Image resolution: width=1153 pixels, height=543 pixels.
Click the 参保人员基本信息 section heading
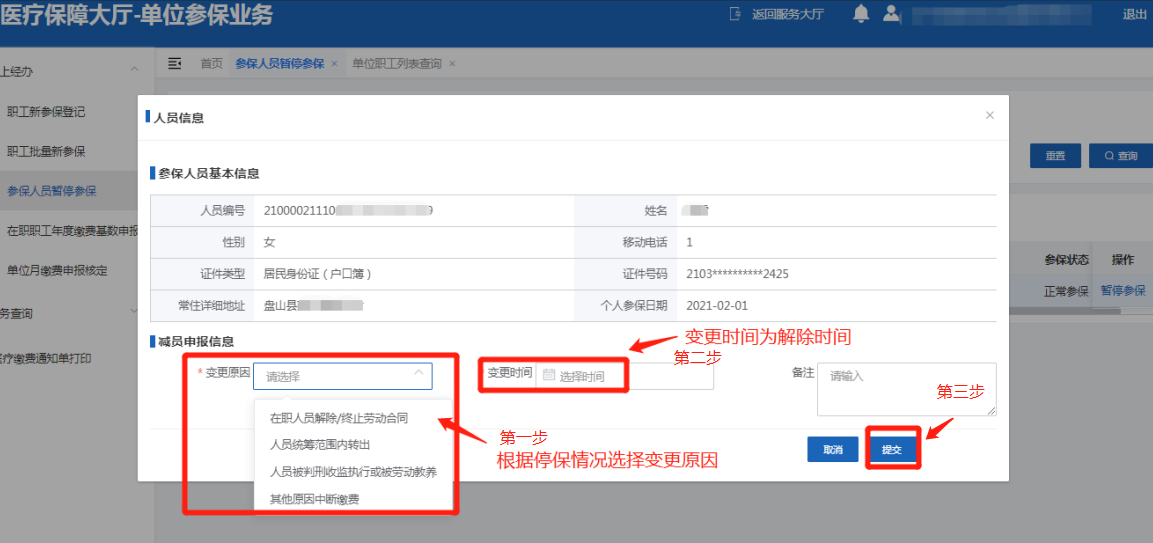pos(208,174)
